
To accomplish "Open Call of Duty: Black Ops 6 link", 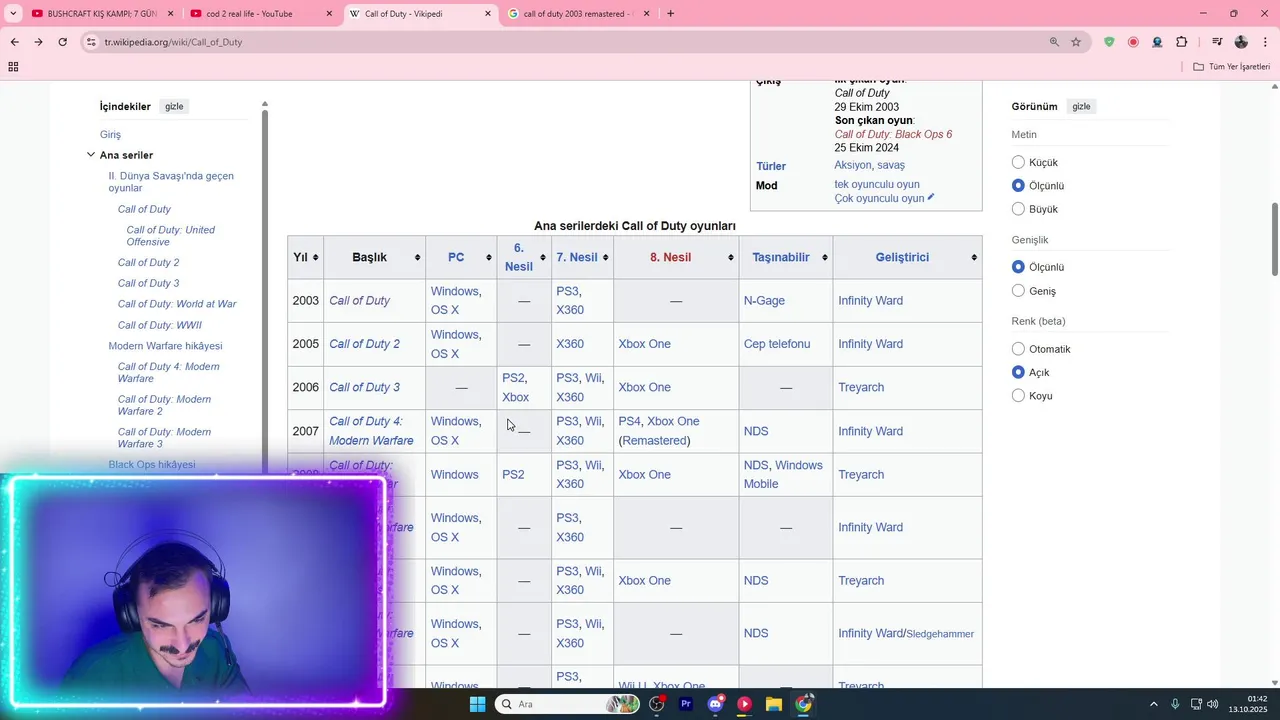I will [893, 134].
